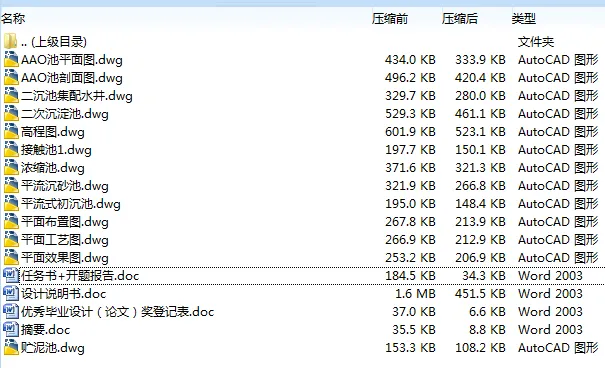Click the 420.4 KB compressed size
605x368 pixels.
click(x=480, y=78)
